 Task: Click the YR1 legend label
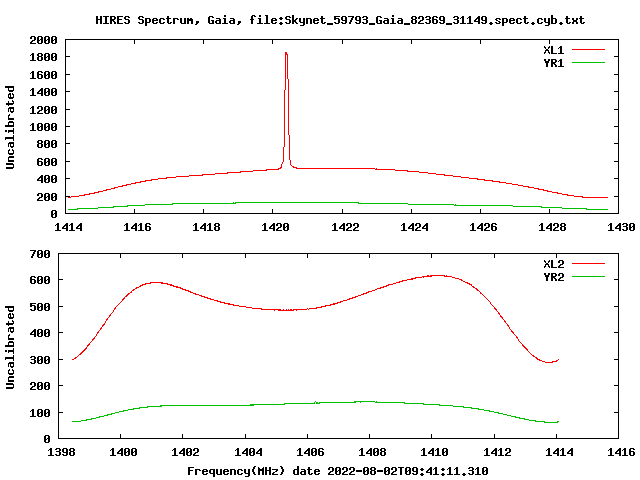553,63
